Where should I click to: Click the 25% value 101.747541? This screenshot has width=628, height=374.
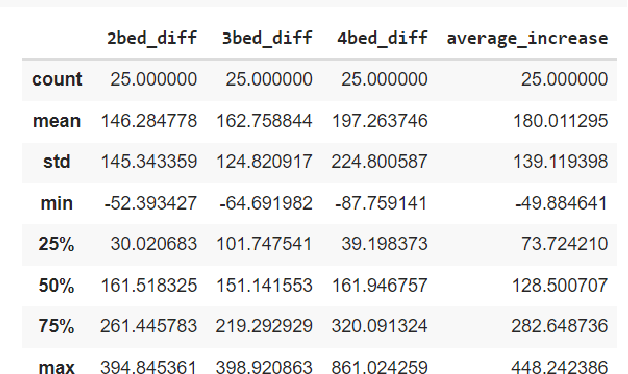264,244
